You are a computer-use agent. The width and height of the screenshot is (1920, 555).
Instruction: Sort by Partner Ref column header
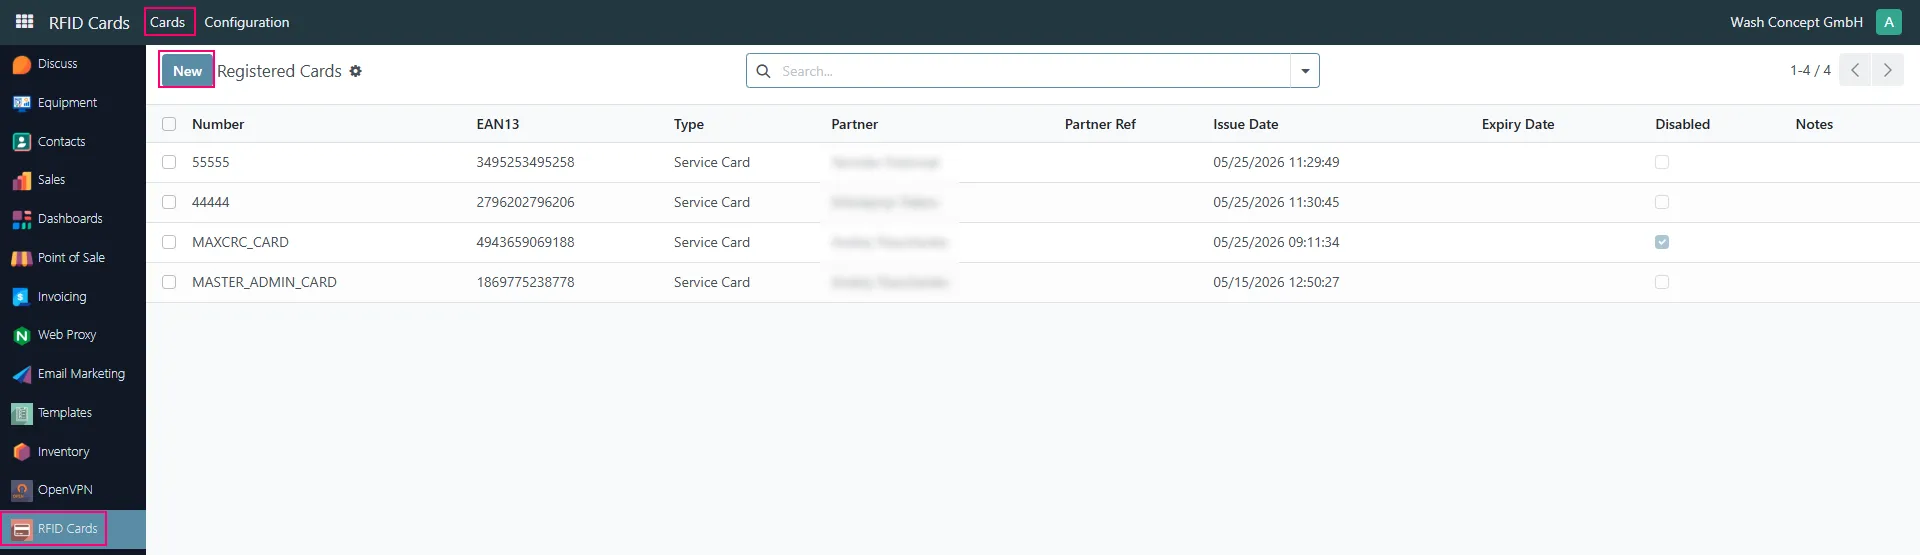pos(1100,124)
